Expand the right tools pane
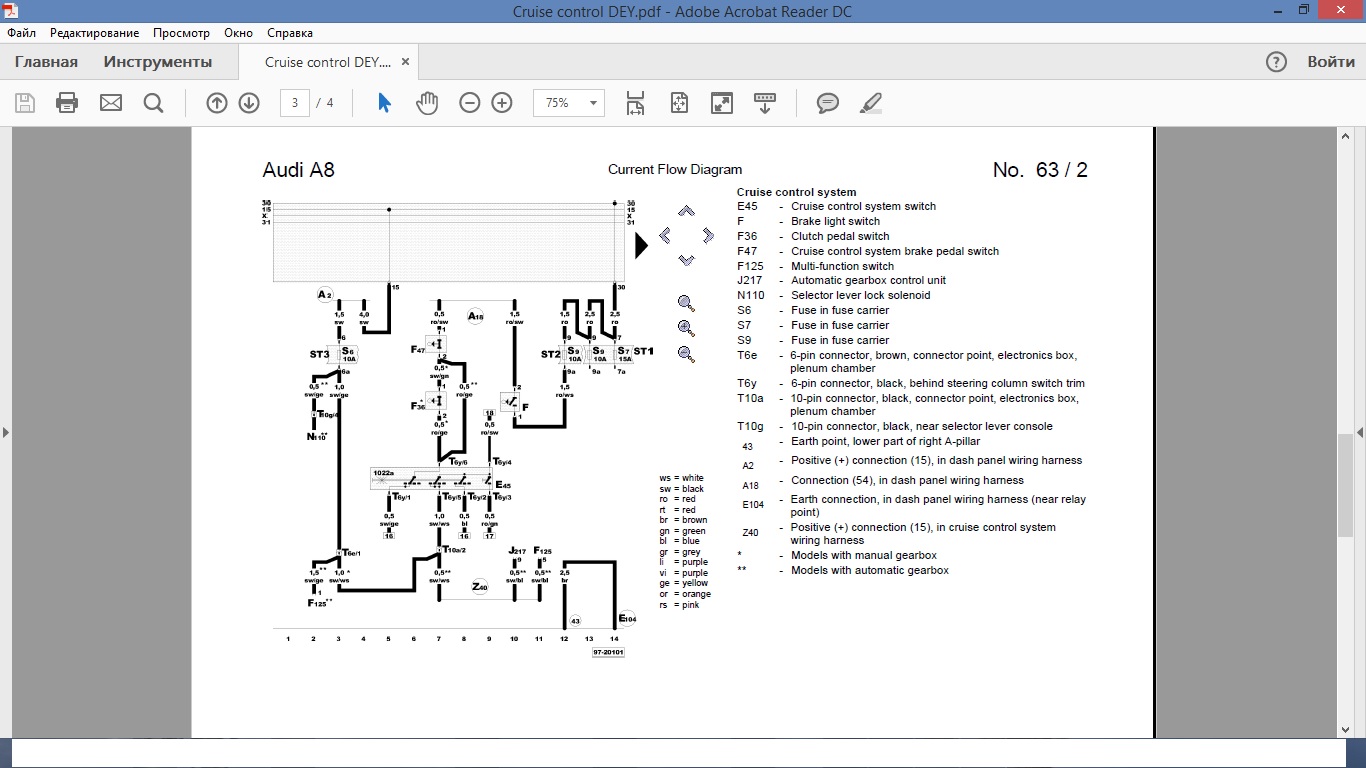1366x768 pixels. click(1360, 433)
